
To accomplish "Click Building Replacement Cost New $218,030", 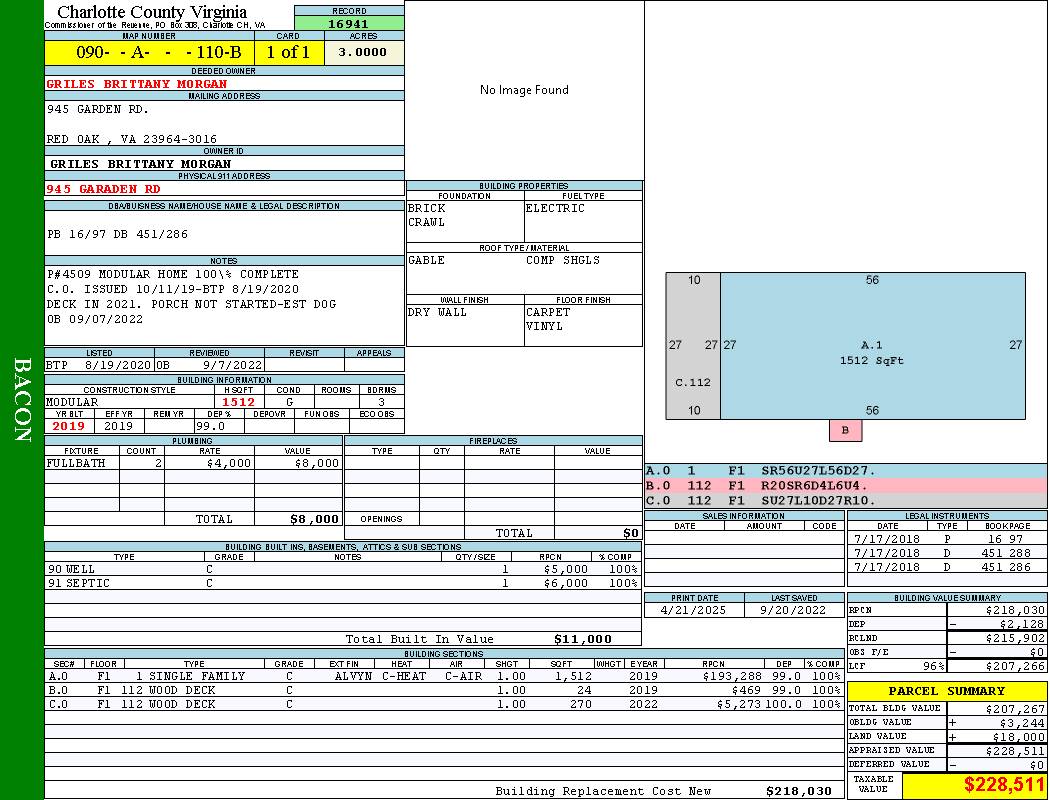I will [x=798, y=791].
